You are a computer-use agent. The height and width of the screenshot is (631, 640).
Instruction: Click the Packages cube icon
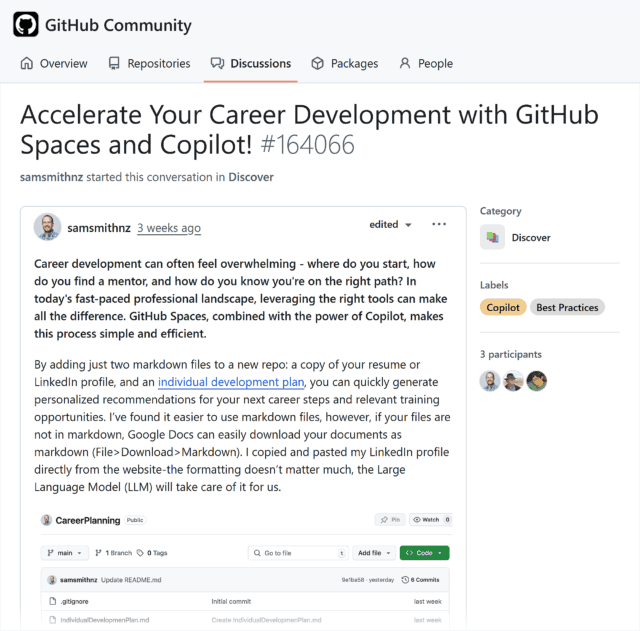(x=317, y=64)
